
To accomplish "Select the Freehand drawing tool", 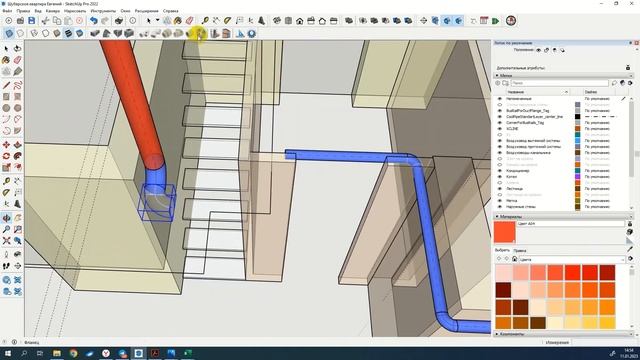I will 18,85.
